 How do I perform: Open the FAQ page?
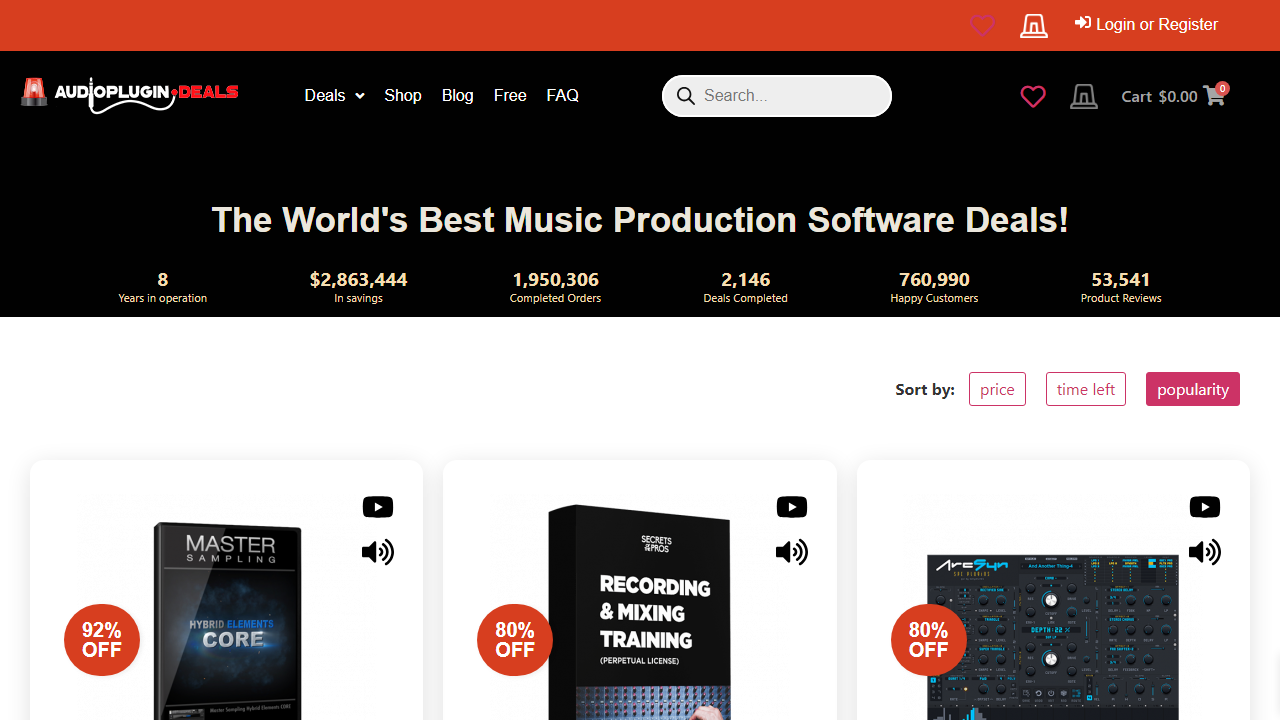coord(562,95)
